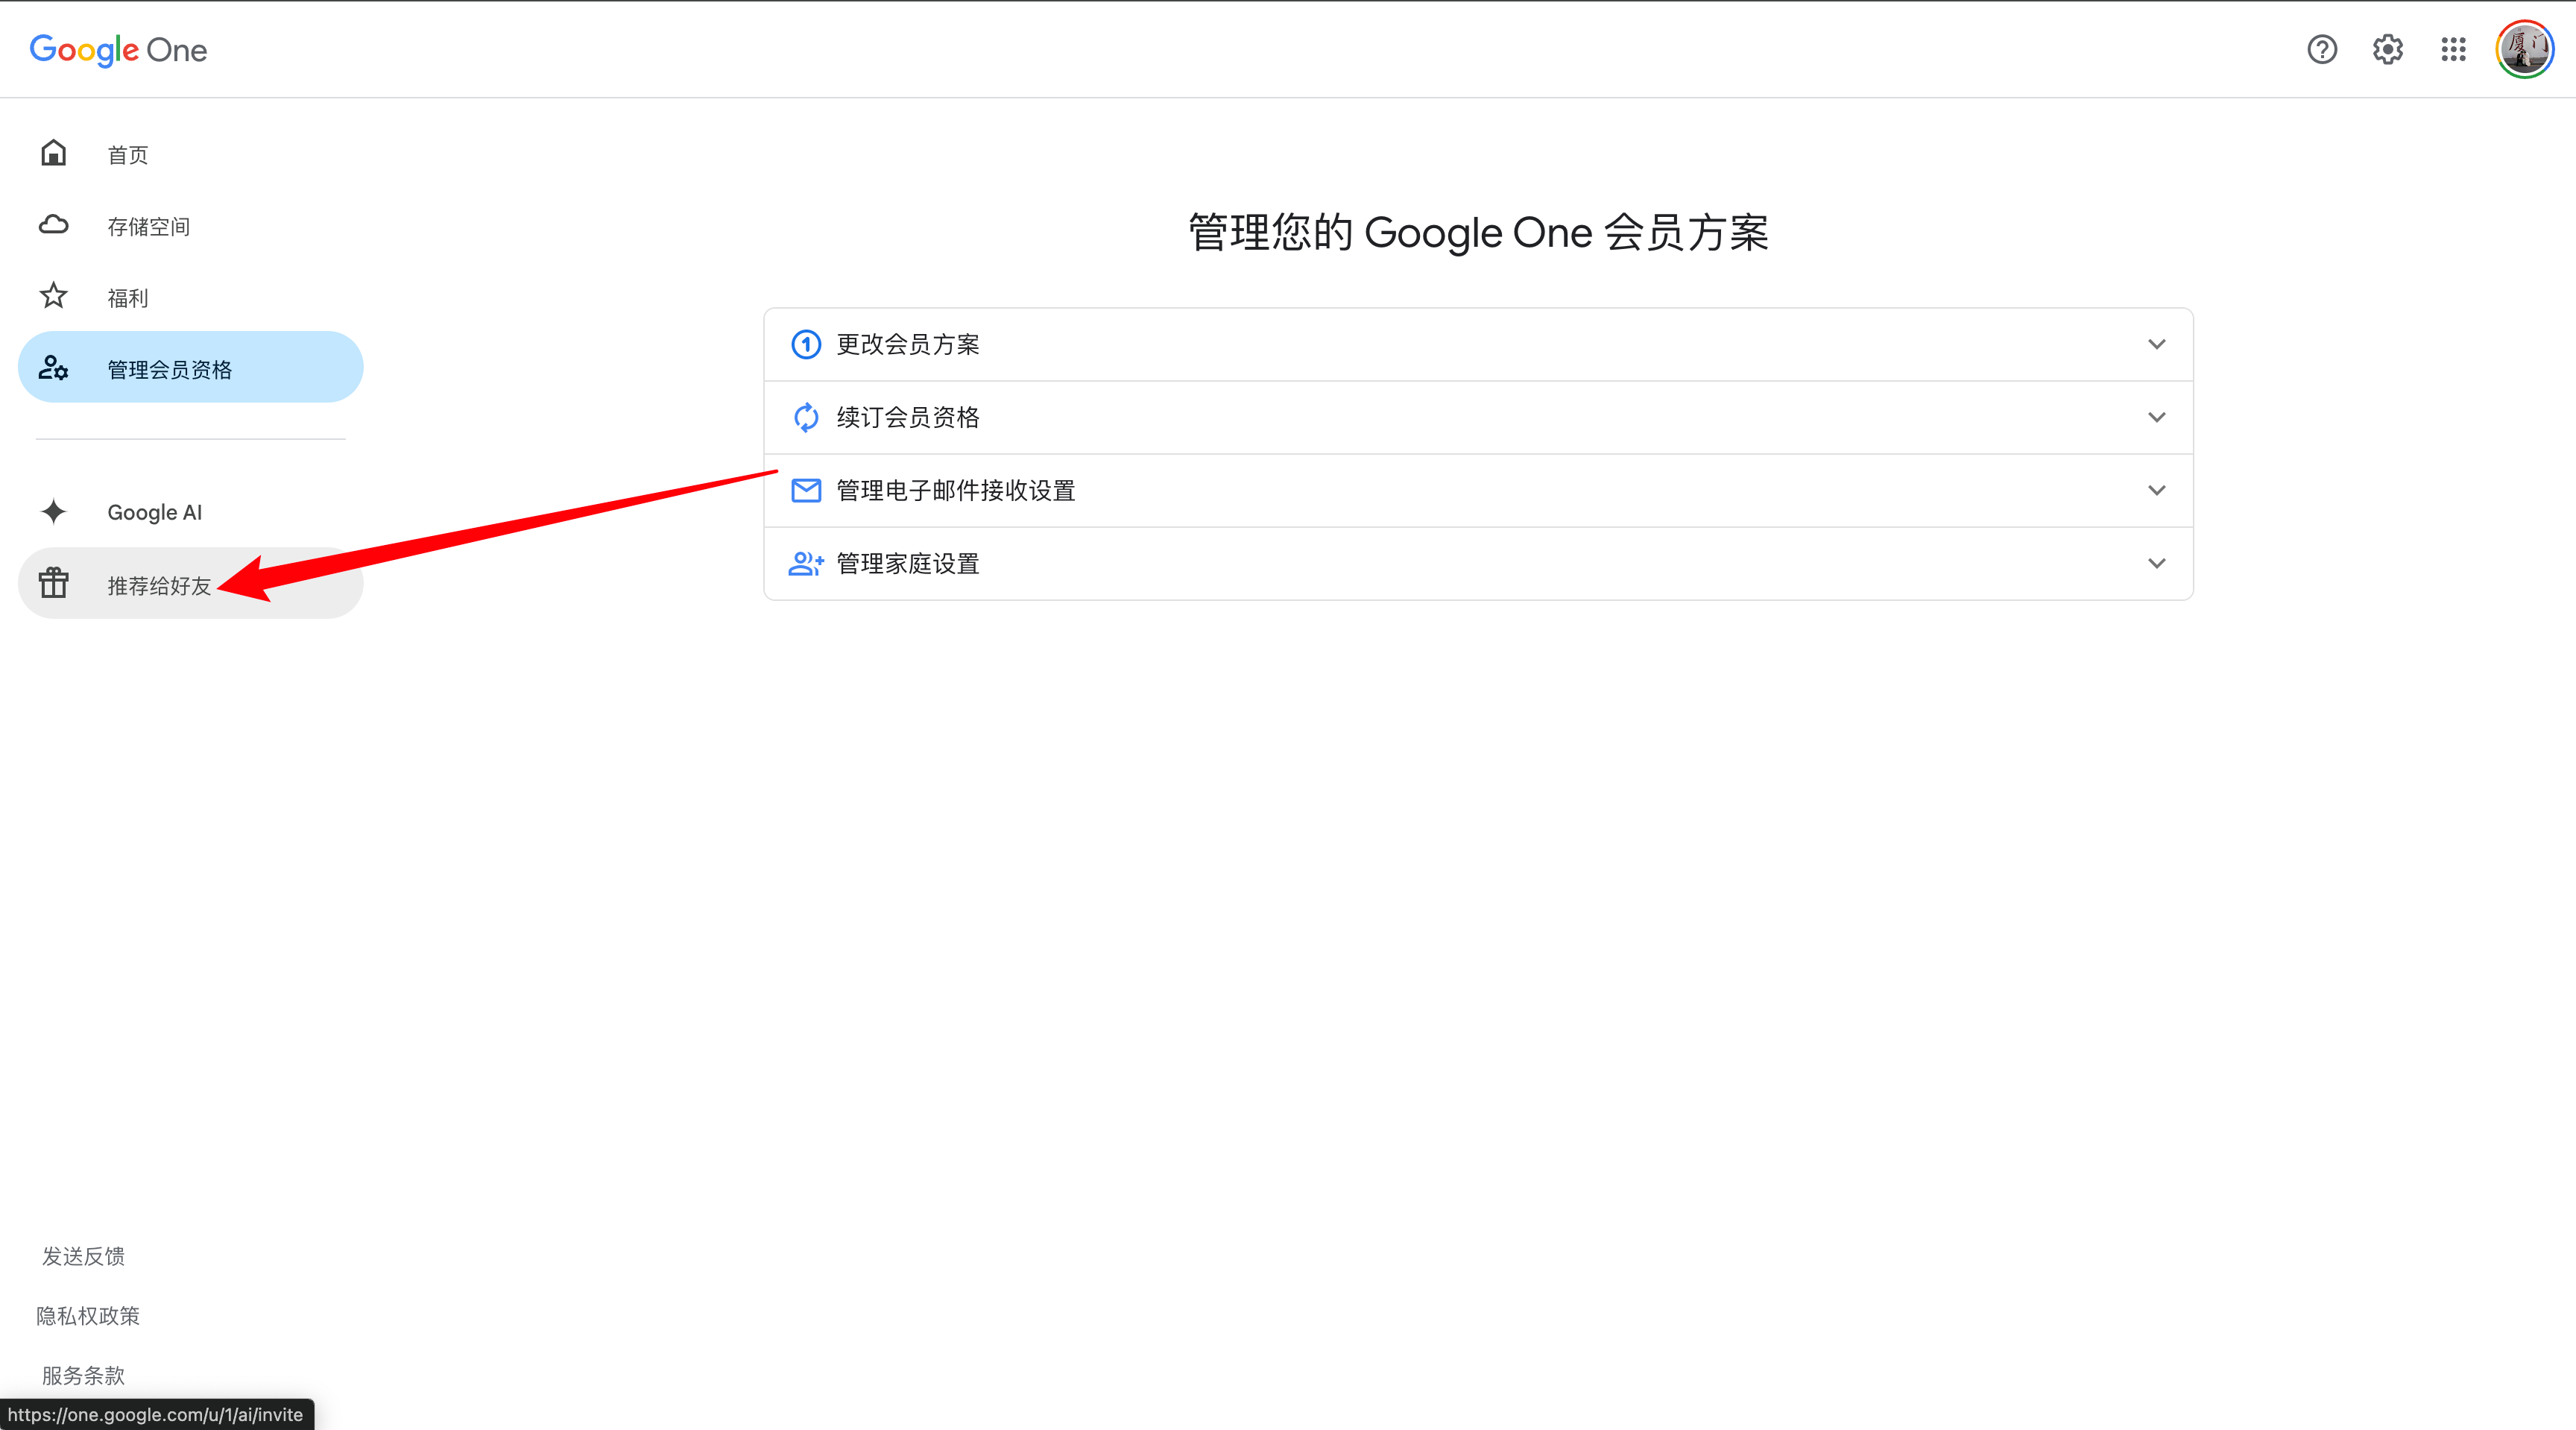Screen dimensions: 2576x1430
Task: Open the 发送反馈 link
Action: point(83,1256)
